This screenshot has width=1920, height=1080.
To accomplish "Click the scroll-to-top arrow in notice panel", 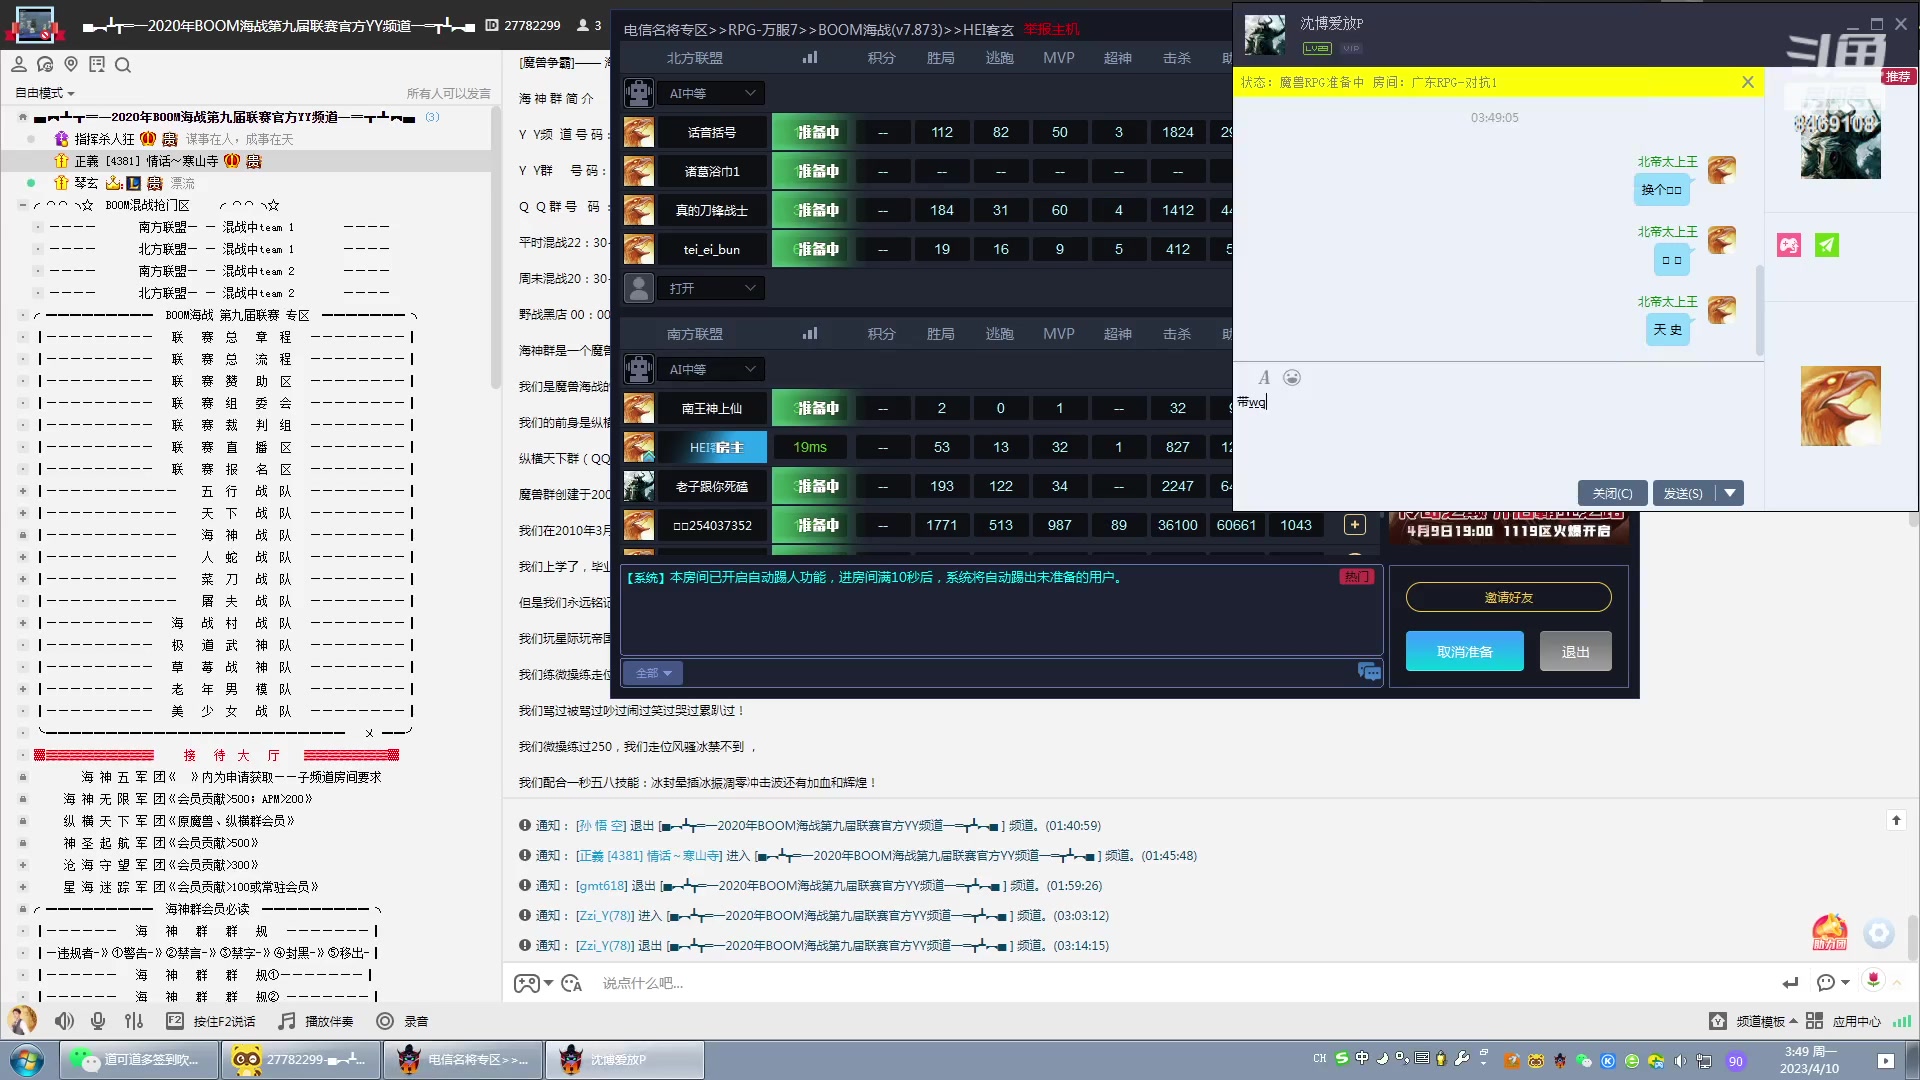I will [1896, 820].
